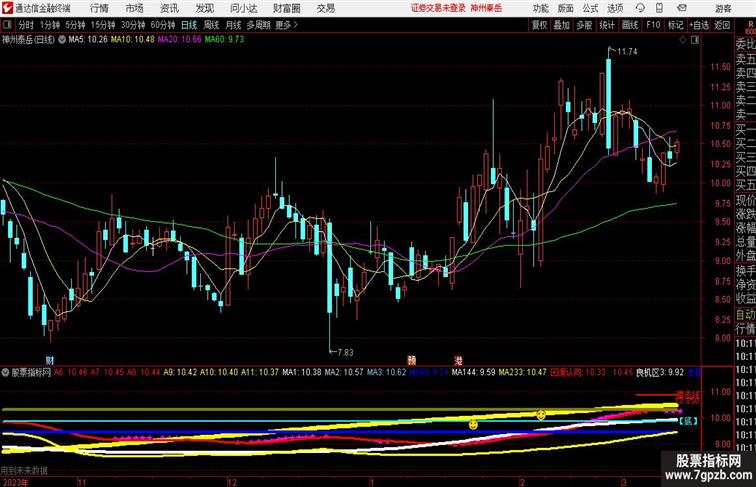Image resolution: width=756 pixels, height=487 pixels.
Task: Click the 2023年 date axis label
Action: coord(14,482)
